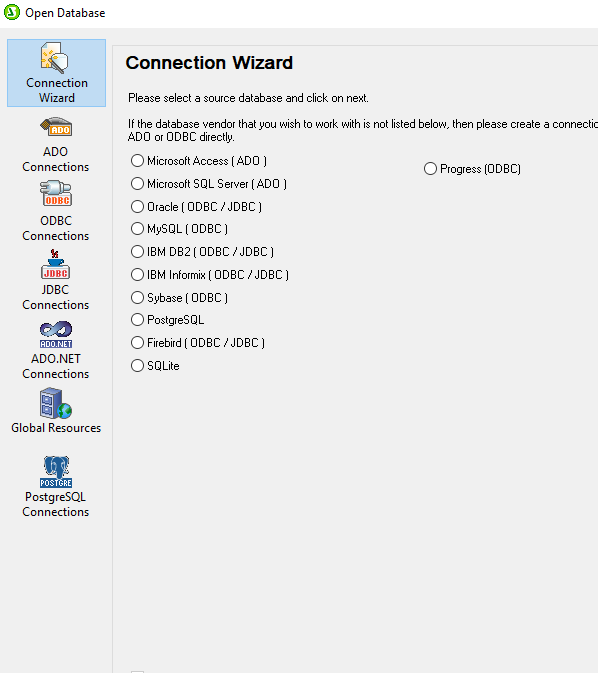Select Microsoft Access (ADO) radio button
The width and height of the screenshot is (598, 673).
(x=137, y=161)
